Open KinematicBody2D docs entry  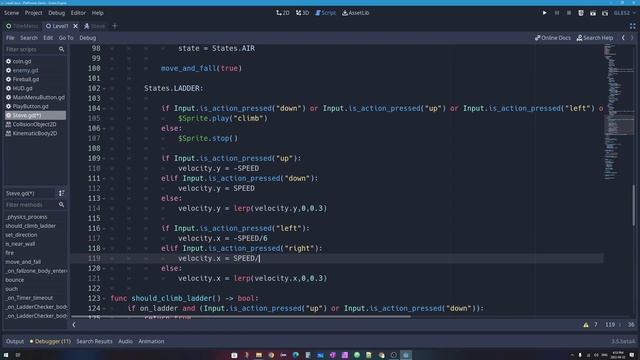[35, 133]
